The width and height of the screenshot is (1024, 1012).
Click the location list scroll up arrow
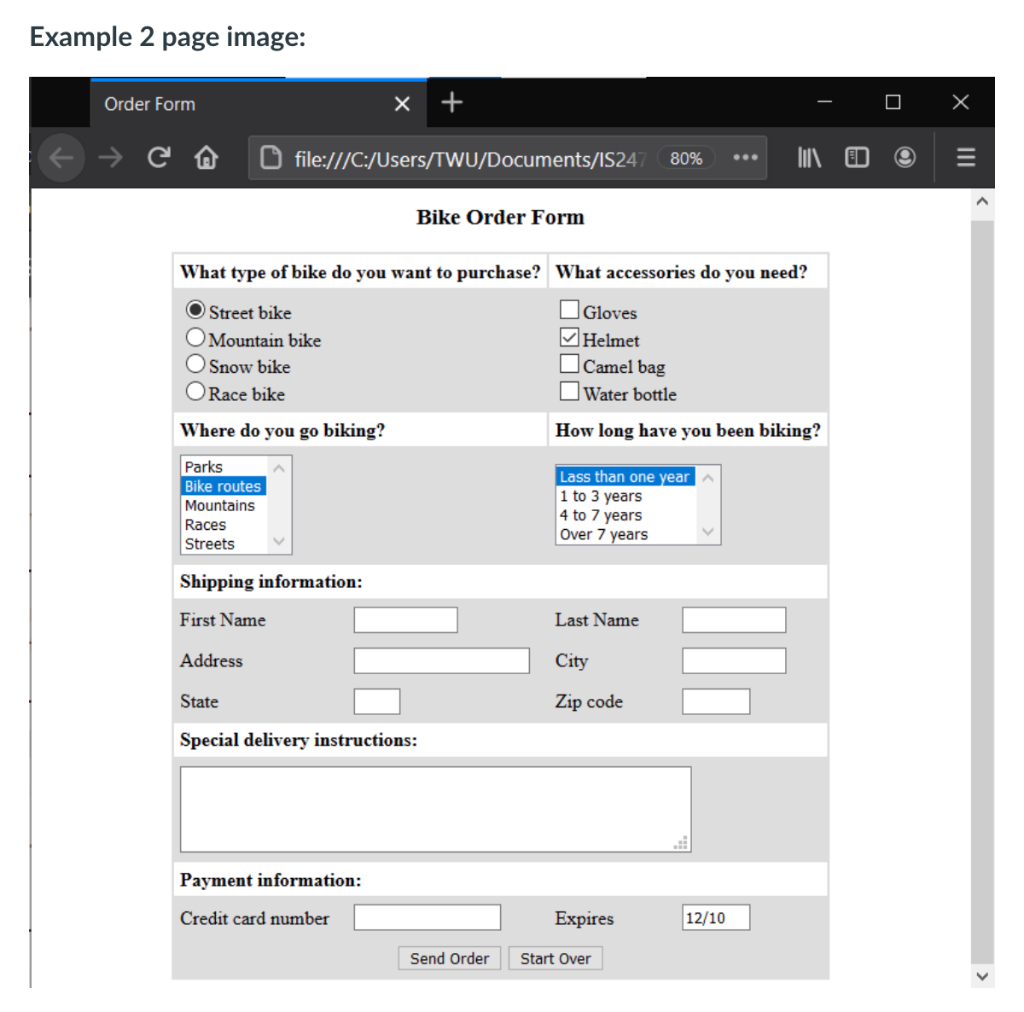pos(279,468)
